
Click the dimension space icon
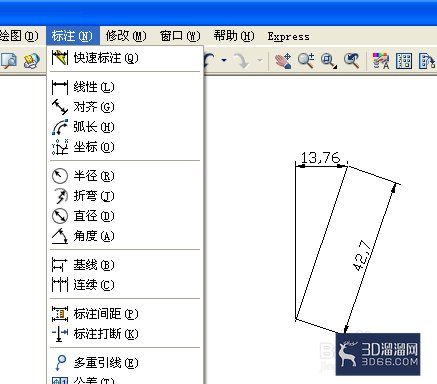(60, 314)
